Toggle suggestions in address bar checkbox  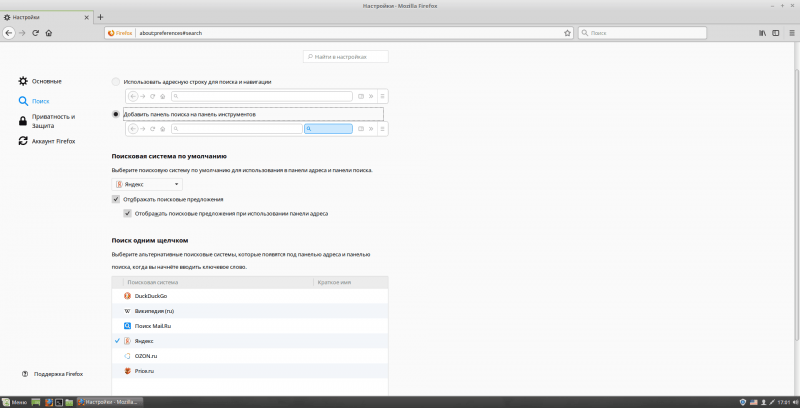click(128, 214)
